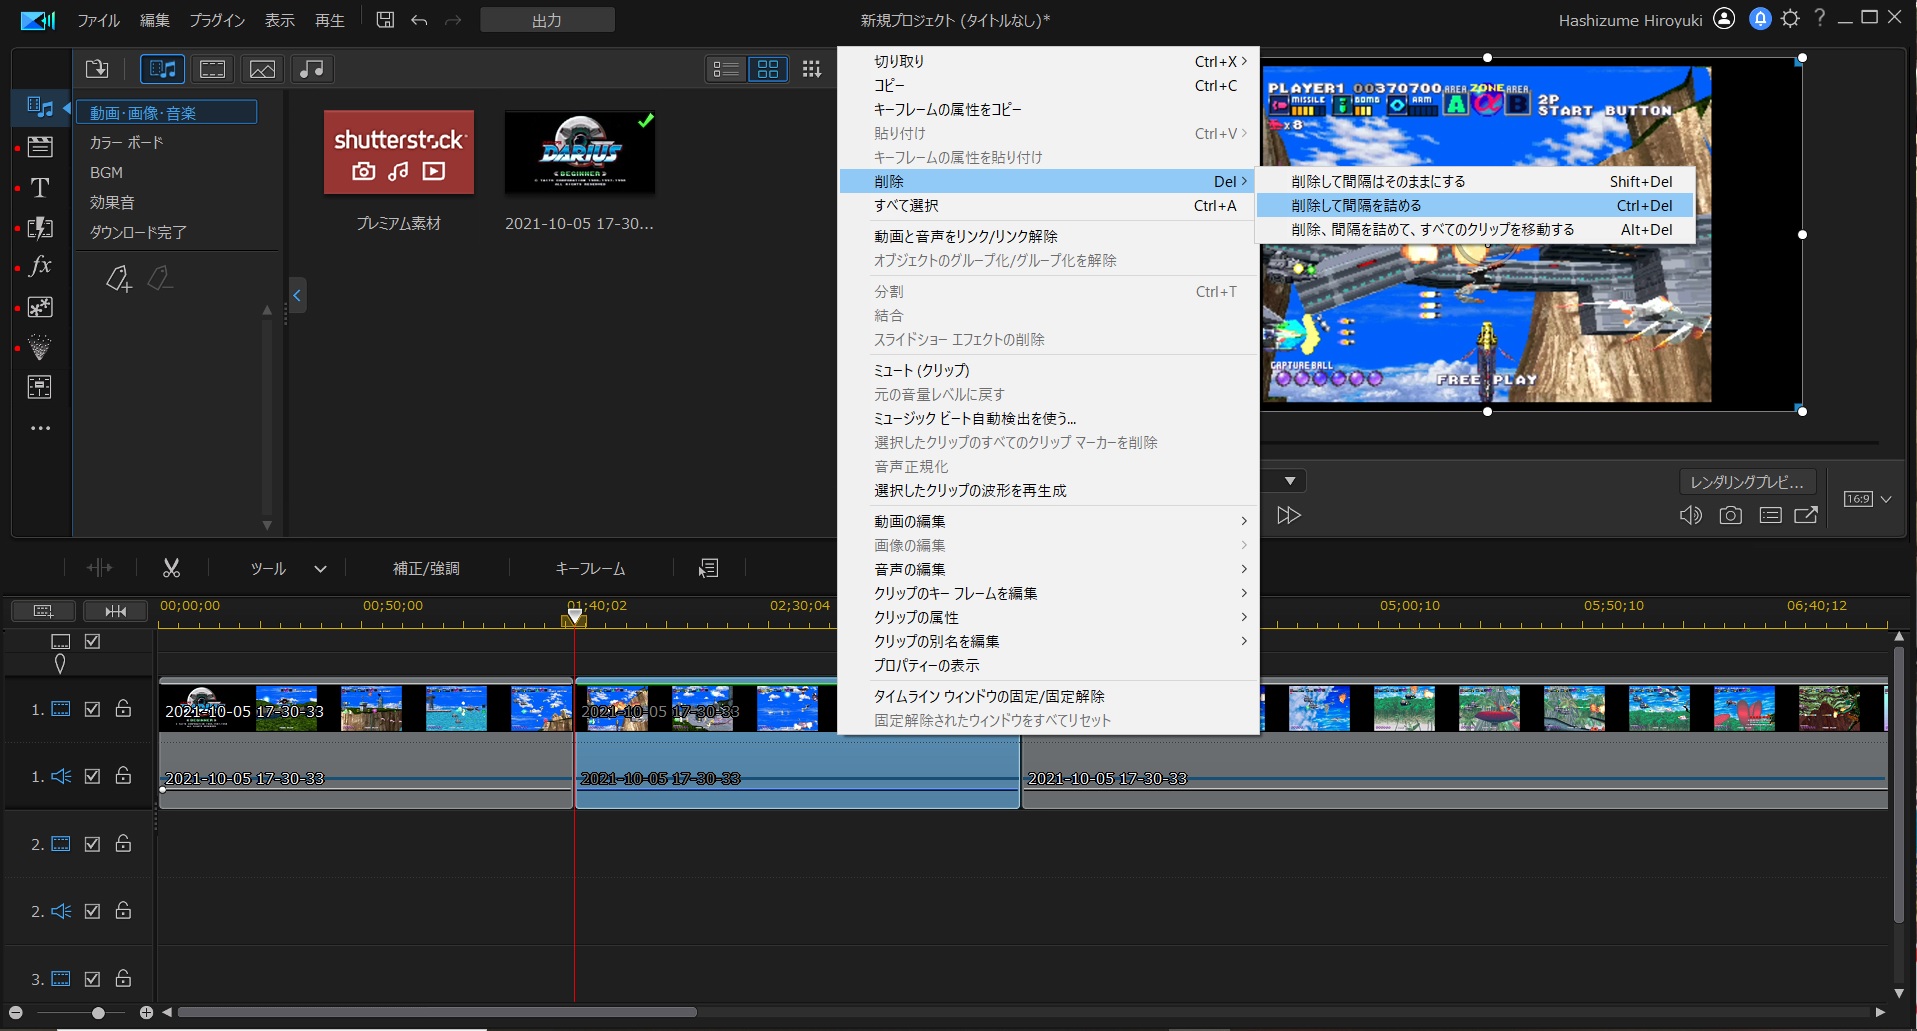Click the レンダリングプレビュー button
The height and width of the screenshot is (1031, 1917).
point(1747,482)
